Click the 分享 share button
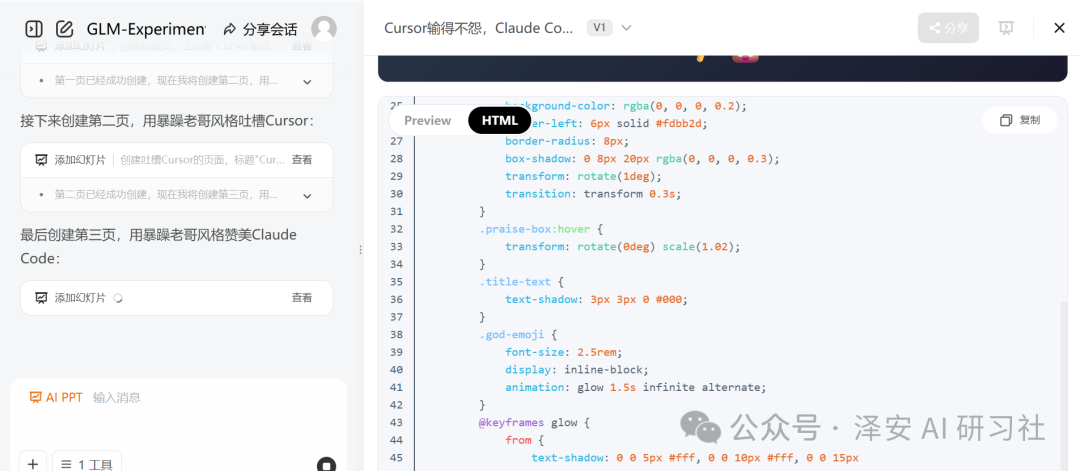 click(x=948, y=28)
